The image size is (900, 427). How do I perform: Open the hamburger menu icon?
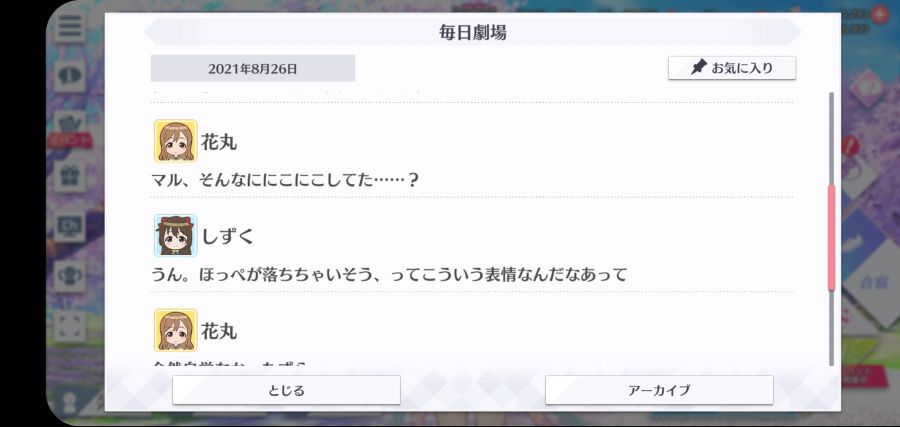coord(70,26)
